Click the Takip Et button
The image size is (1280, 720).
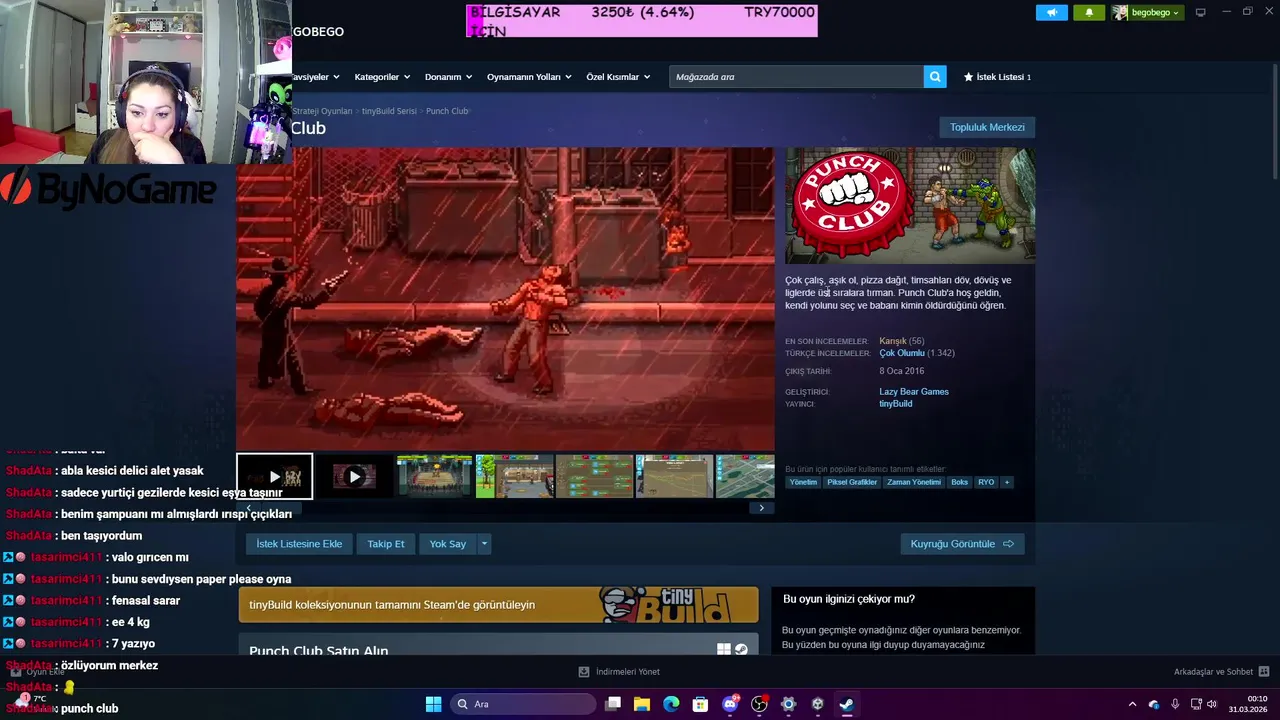coord(386,544)
